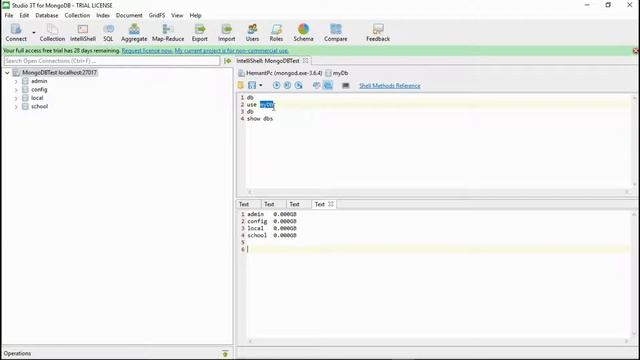Screen dimensions: 640x360
Task: Open the Connect dropdown arrow
Action: tap(34, 33)
